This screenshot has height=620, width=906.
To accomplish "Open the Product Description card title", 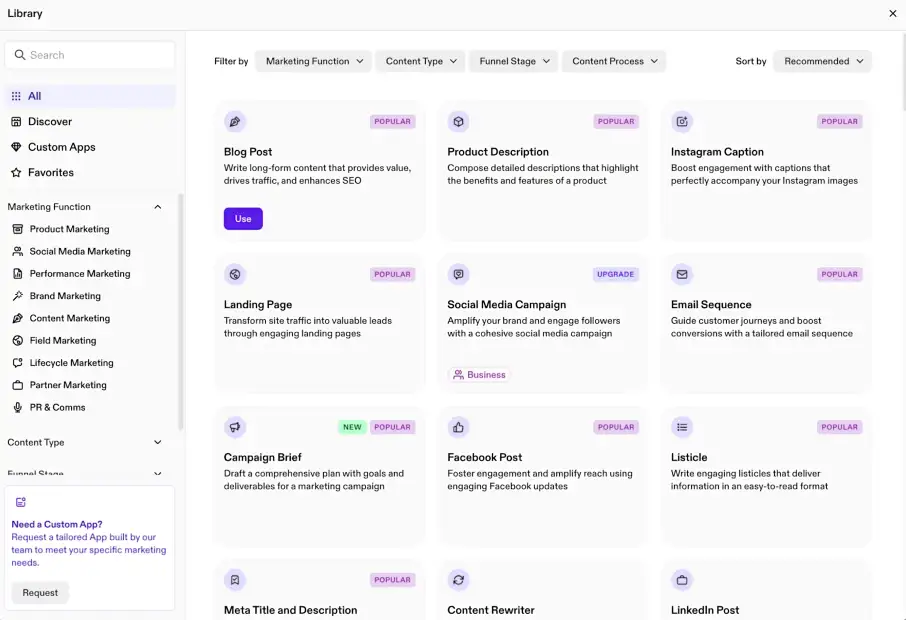I will point(497,152).
